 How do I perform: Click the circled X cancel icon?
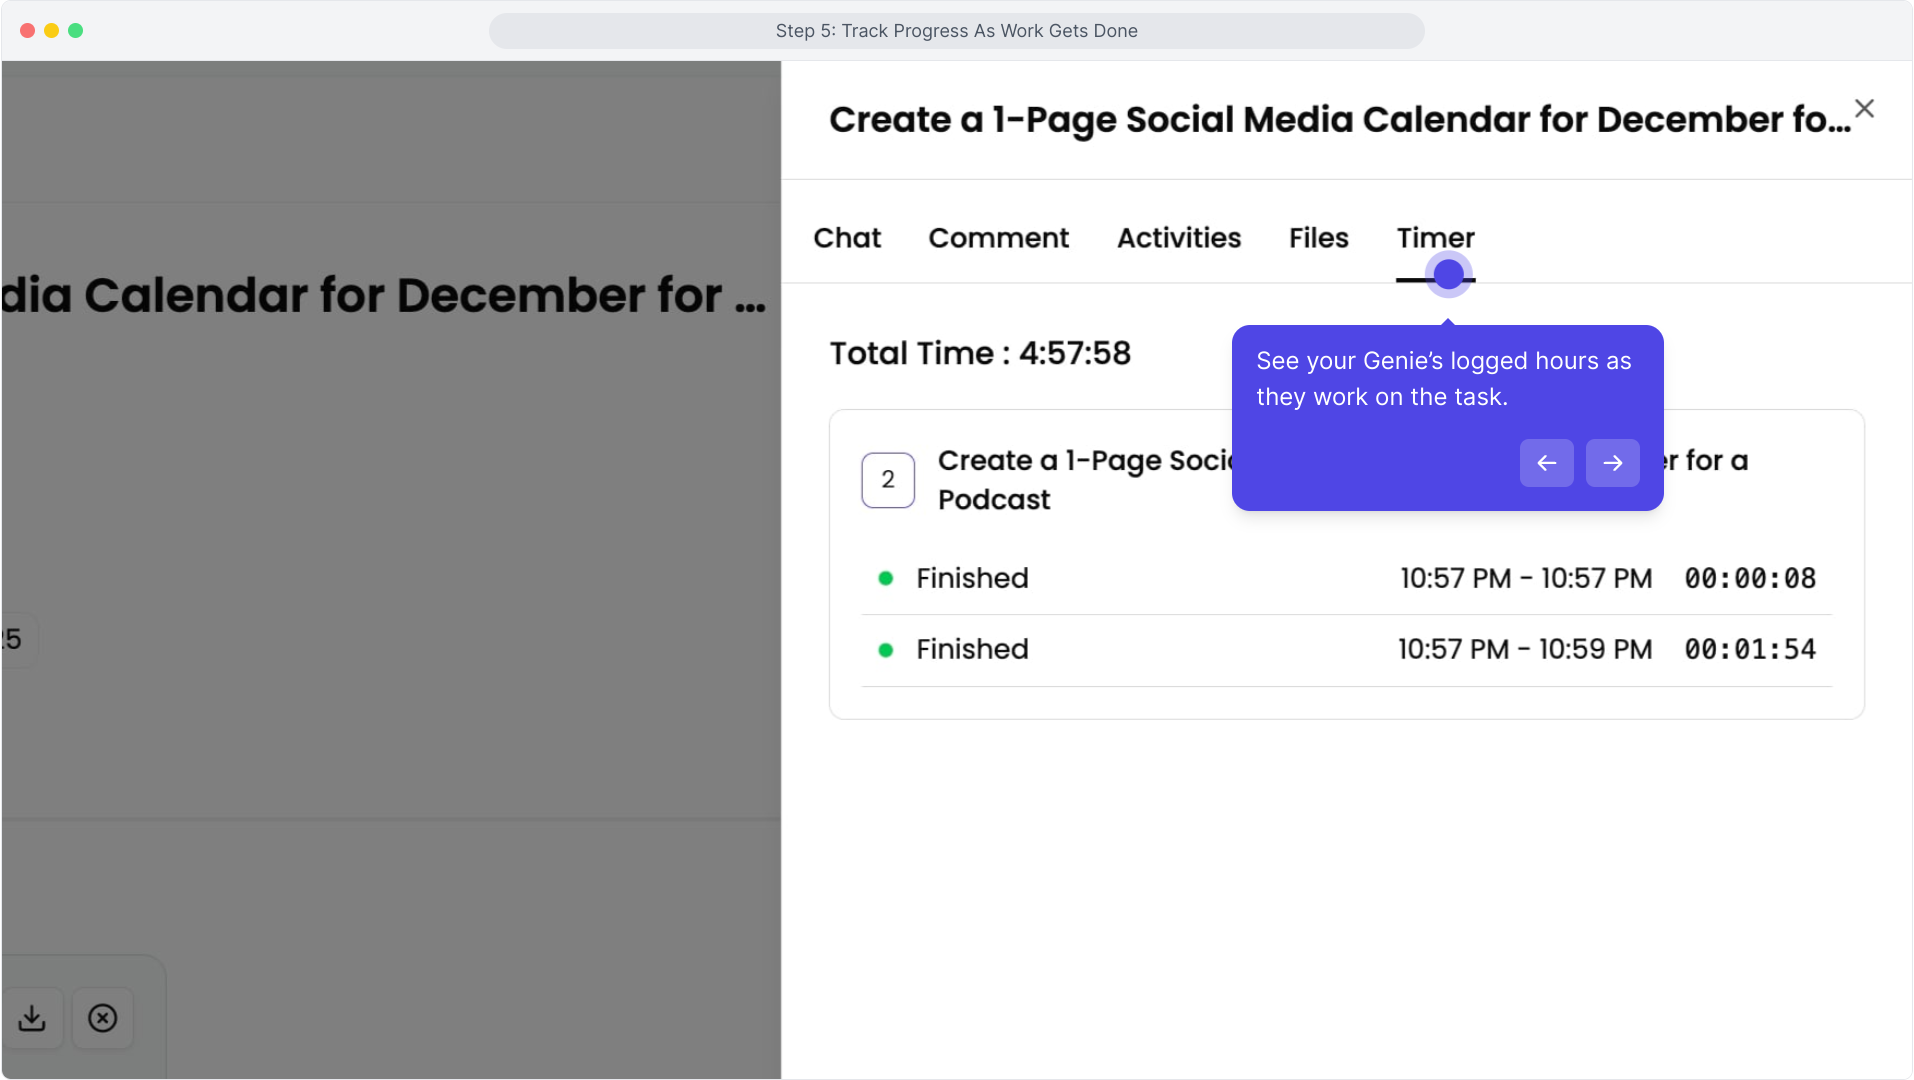coord(103,1018)
